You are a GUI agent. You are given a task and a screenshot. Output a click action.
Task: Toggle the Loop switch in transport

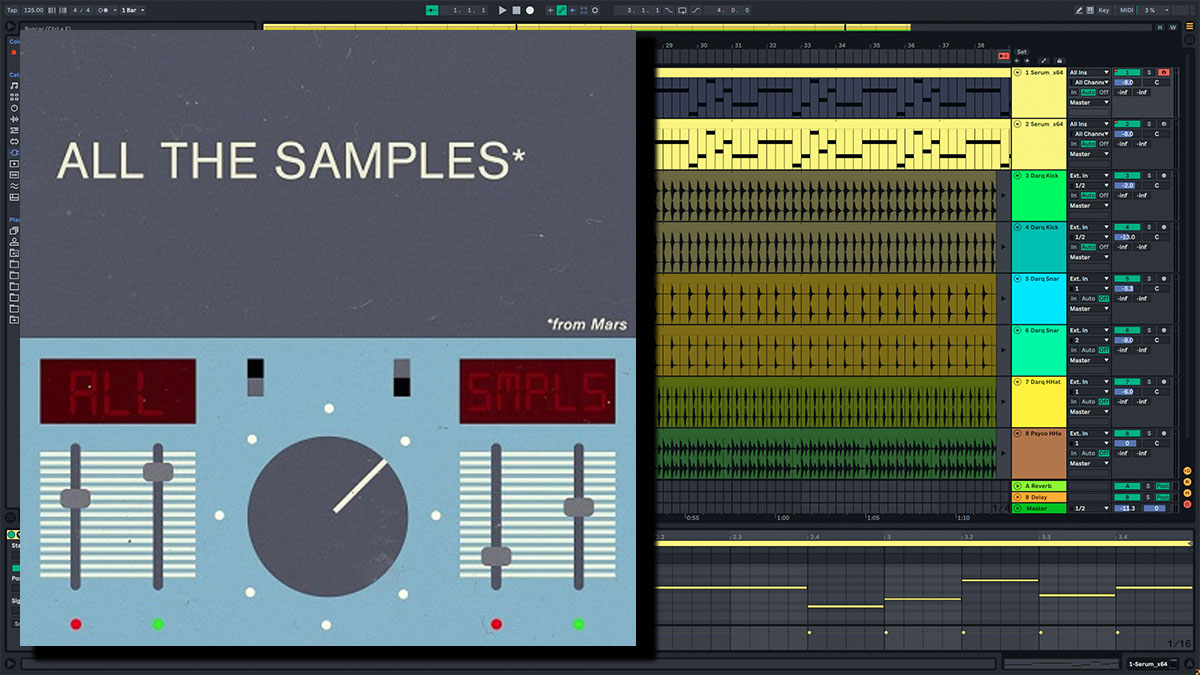pyautogui.click(x=682, y=10)
